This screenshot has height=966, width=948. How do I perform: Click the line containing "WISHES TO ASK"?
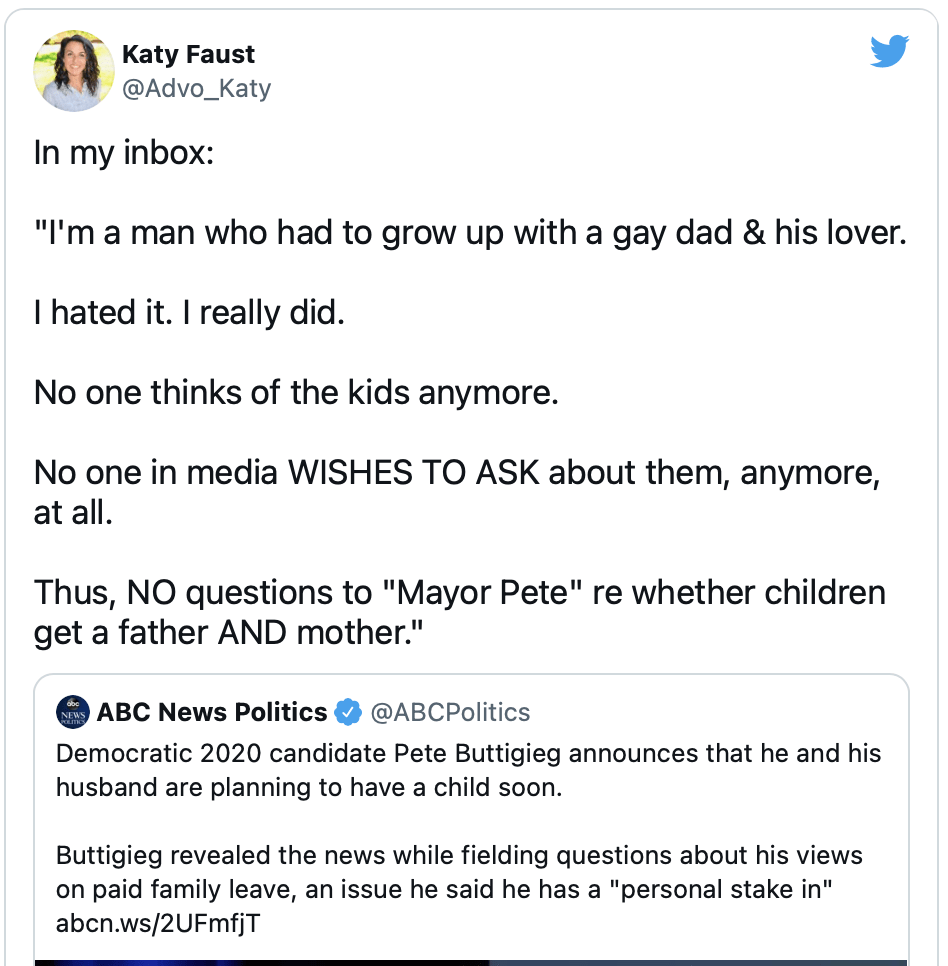pos(457,472)
